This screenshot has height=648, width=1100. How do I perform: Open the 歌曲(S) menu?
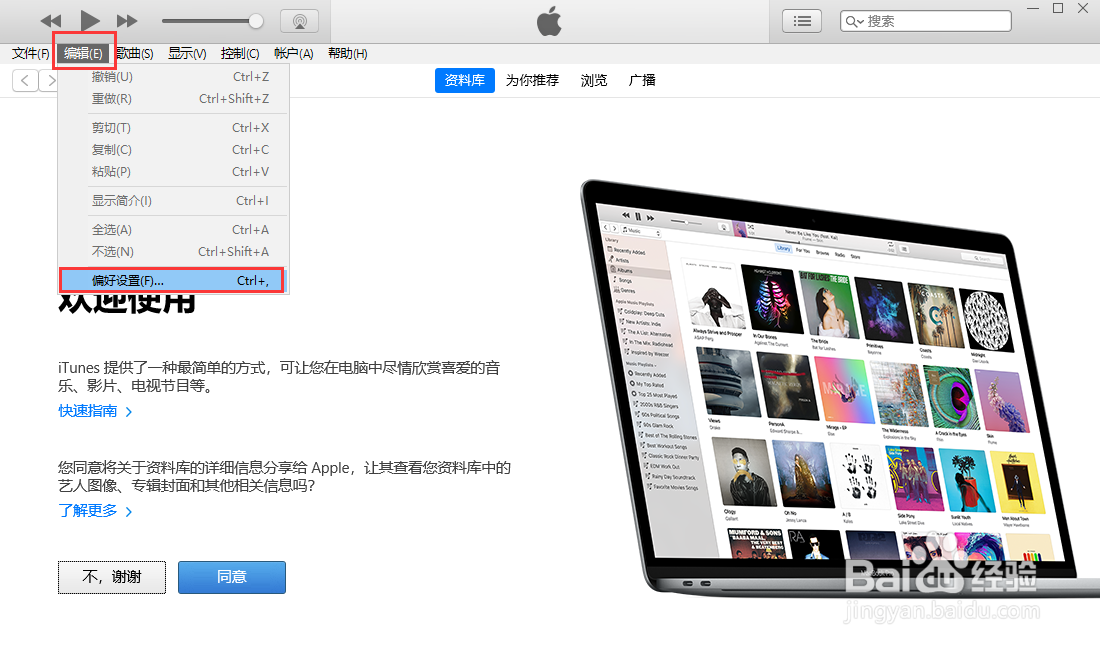click(135, 53)
